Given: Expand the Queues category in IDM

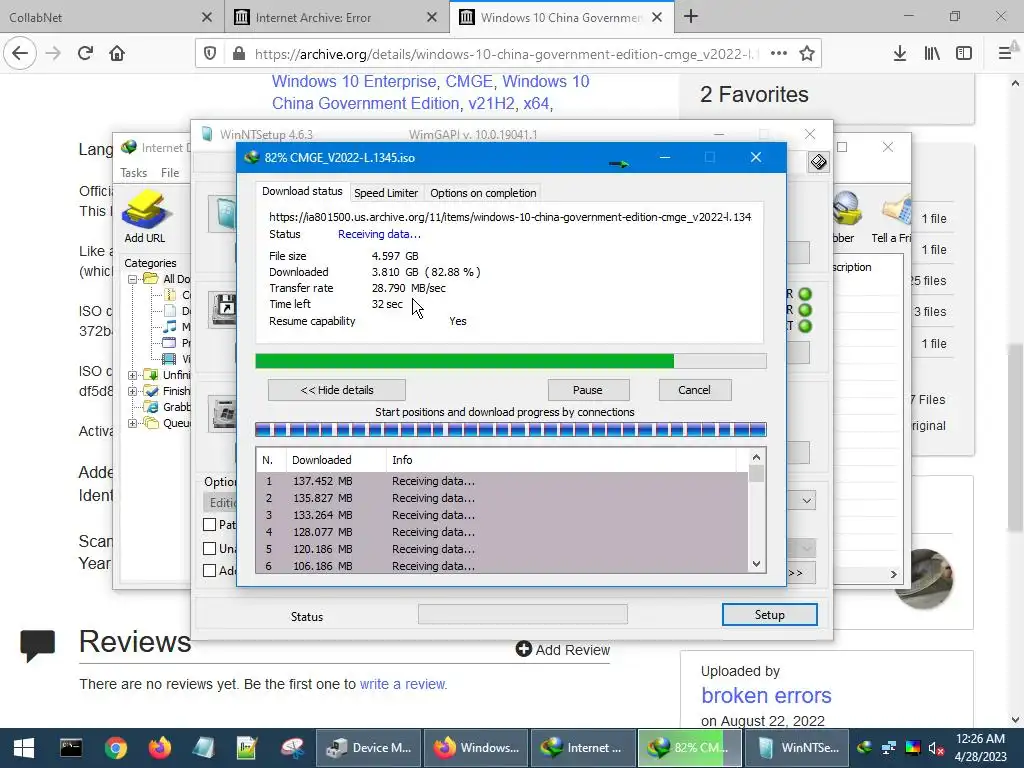Looking at the screenshot, I should point(133,423).
